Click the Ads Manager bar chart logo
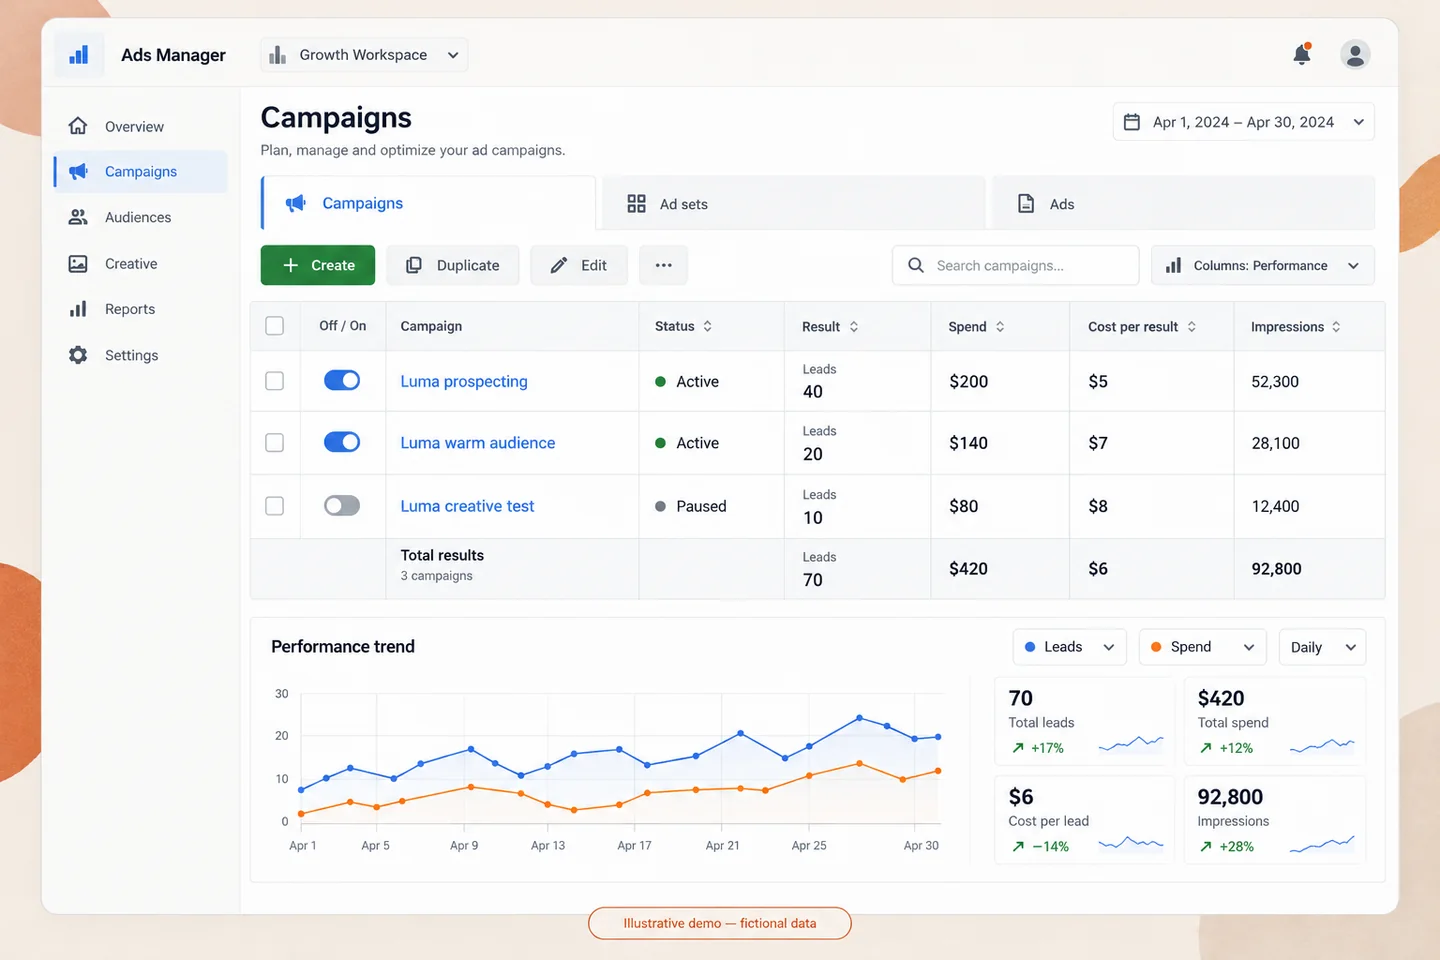This screenshot has width=1440, height=960. coord(79,54)
